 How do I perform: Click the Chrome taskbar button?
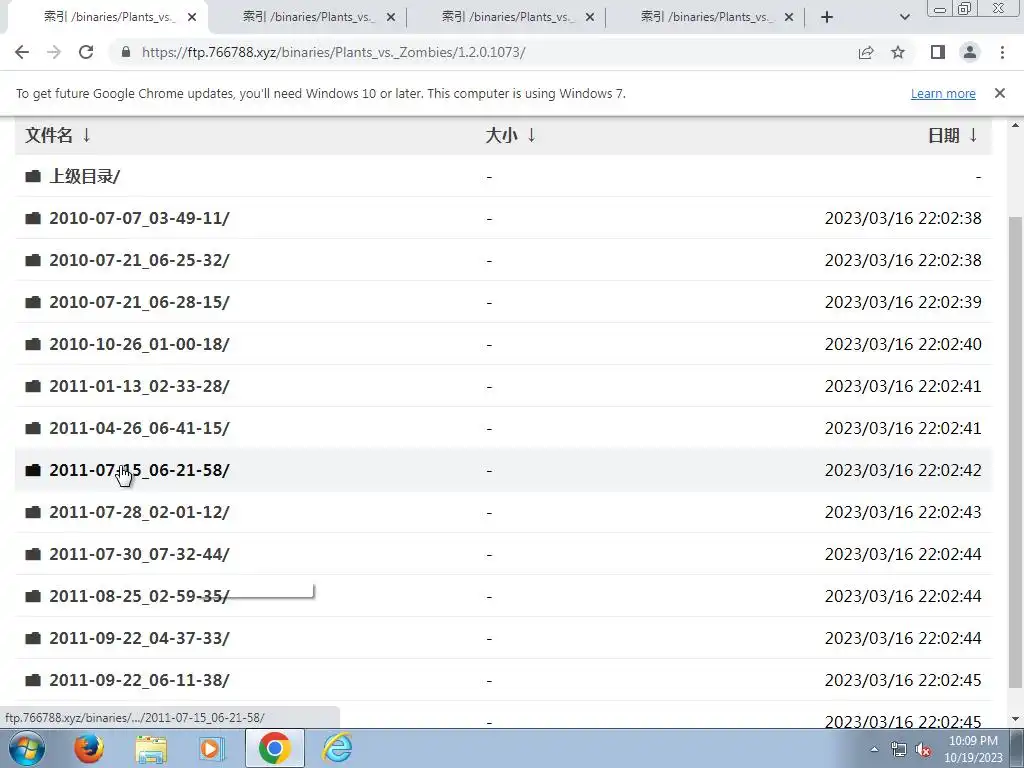[274, 748]
